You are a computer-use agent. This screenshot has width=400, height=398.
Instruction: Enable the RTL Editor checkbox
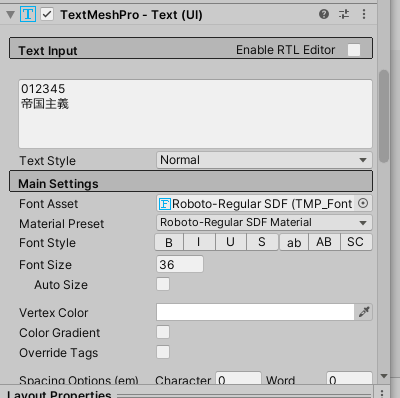pos(354,50)
